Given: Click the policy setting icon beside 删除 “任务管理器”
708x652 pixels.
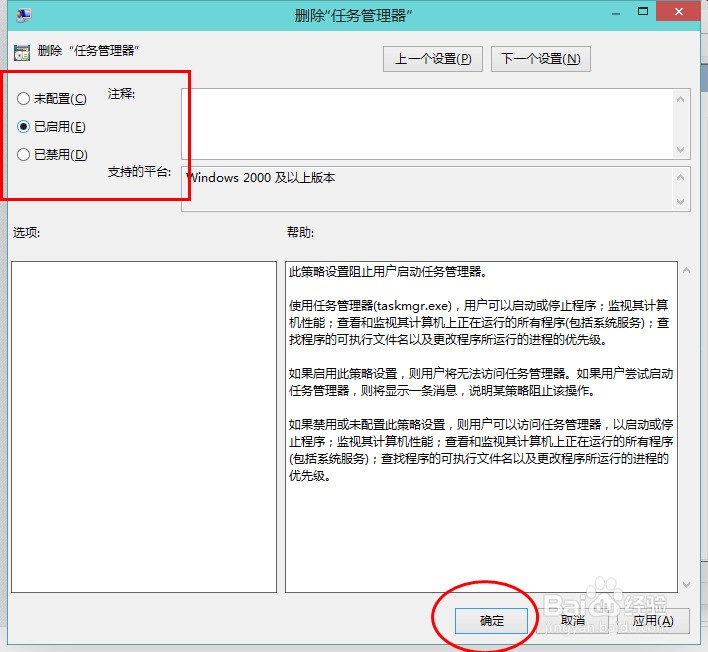Looking at the screenshot, I should click(22, 52).
